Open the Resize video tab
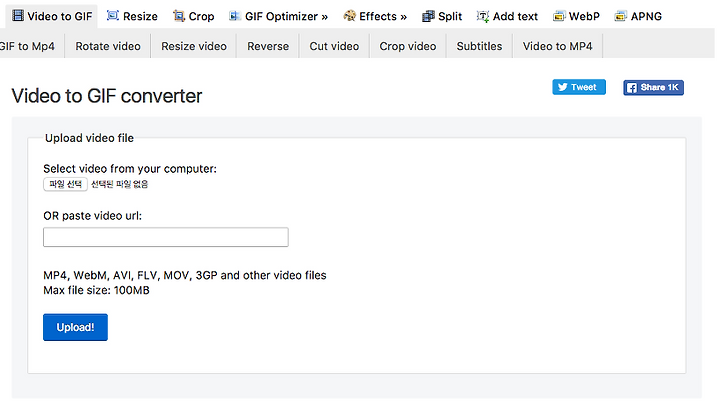Screen dimensions: 720x403 (x=194, y=46)
